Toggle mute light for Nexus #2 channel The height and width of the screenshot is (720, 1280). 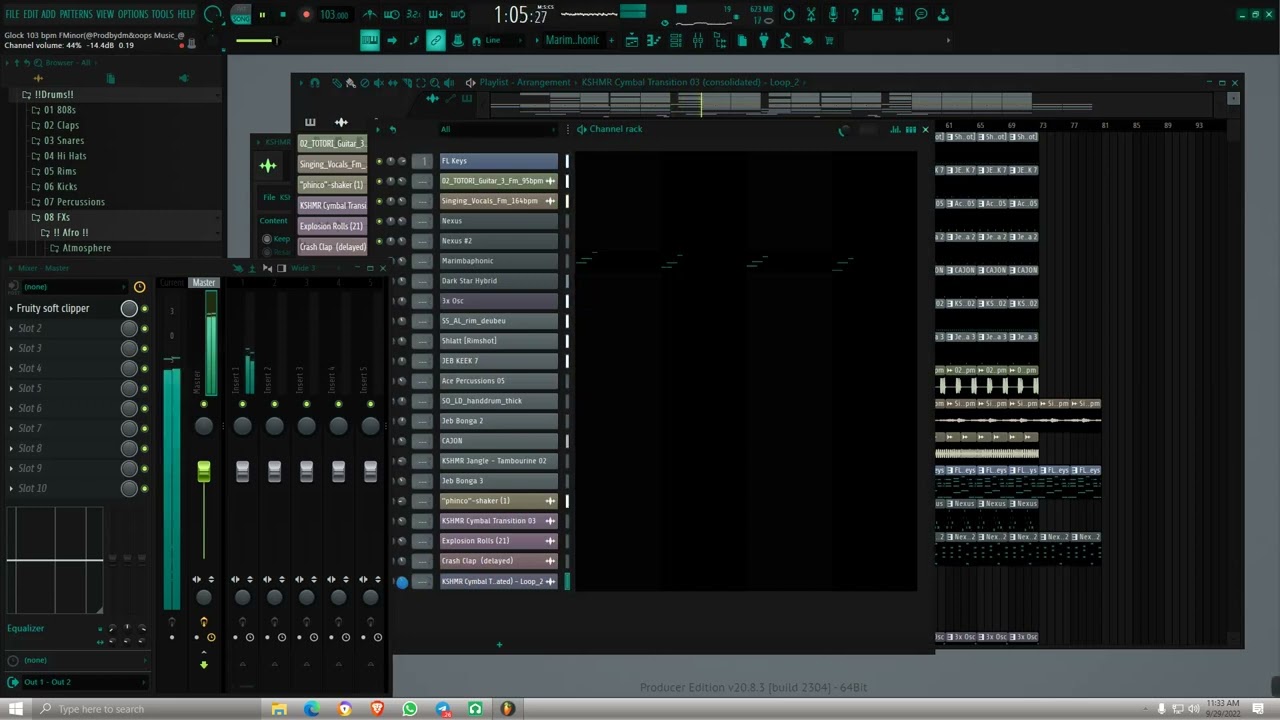click(x=379, y=241)
